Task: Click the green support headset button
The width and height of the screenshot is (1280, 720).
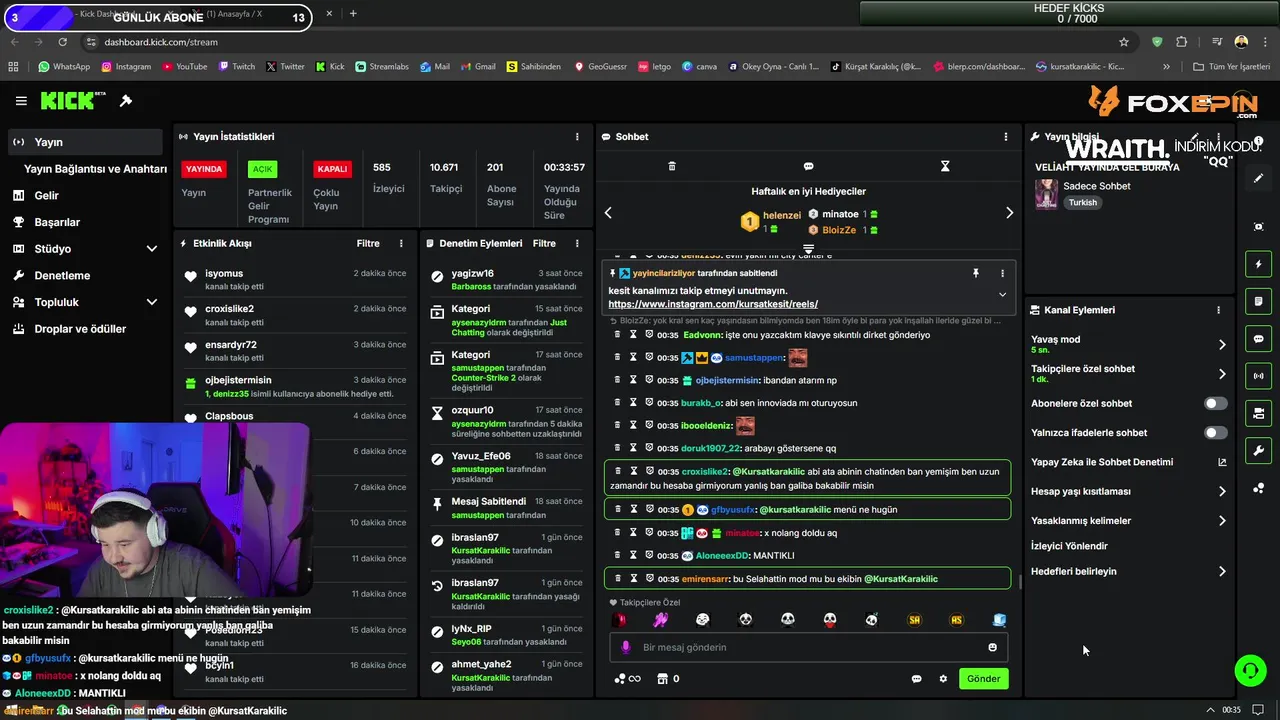Action: pyautogui.click(x=1250, y=671)
